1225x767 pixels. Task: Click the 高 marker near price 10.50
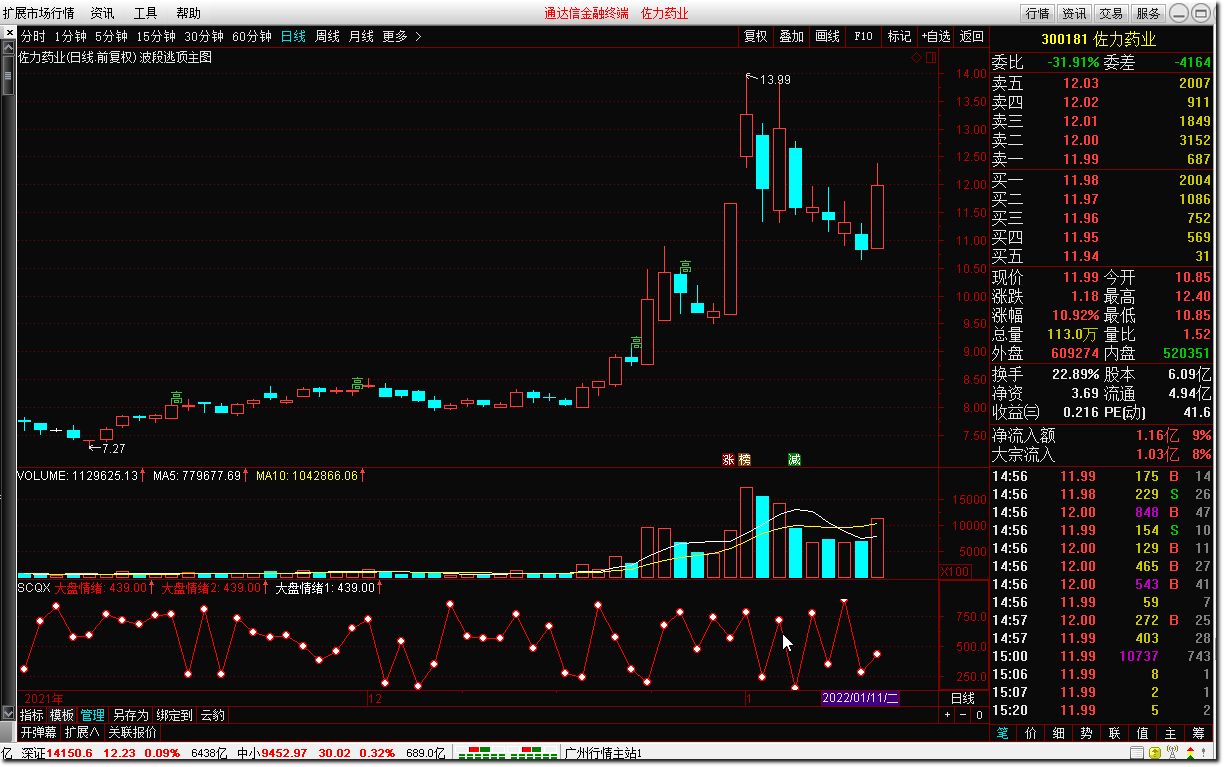point(685,267)
